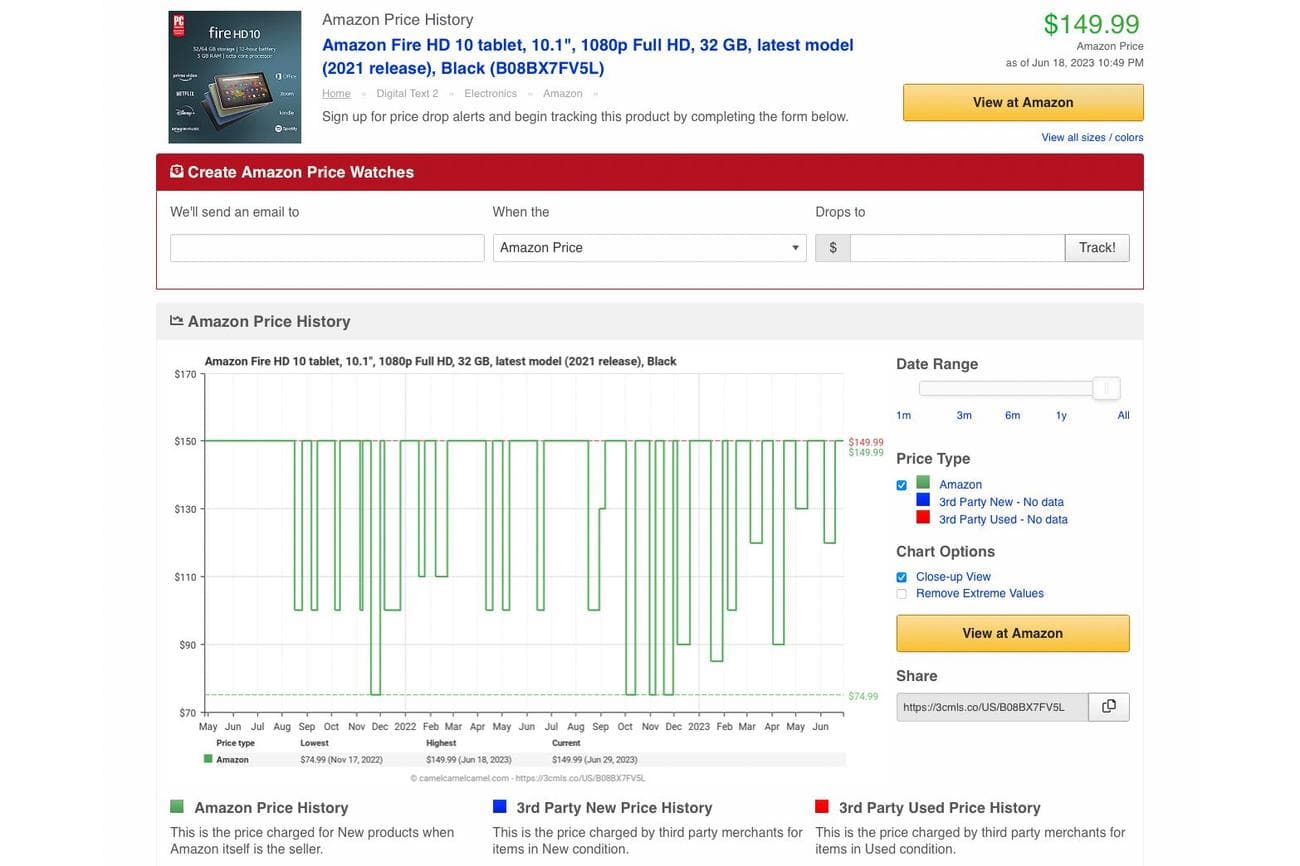Click the green Amazon legend square below the chart
Viewport: 1300px width, 866px height.
pos(207,759)
